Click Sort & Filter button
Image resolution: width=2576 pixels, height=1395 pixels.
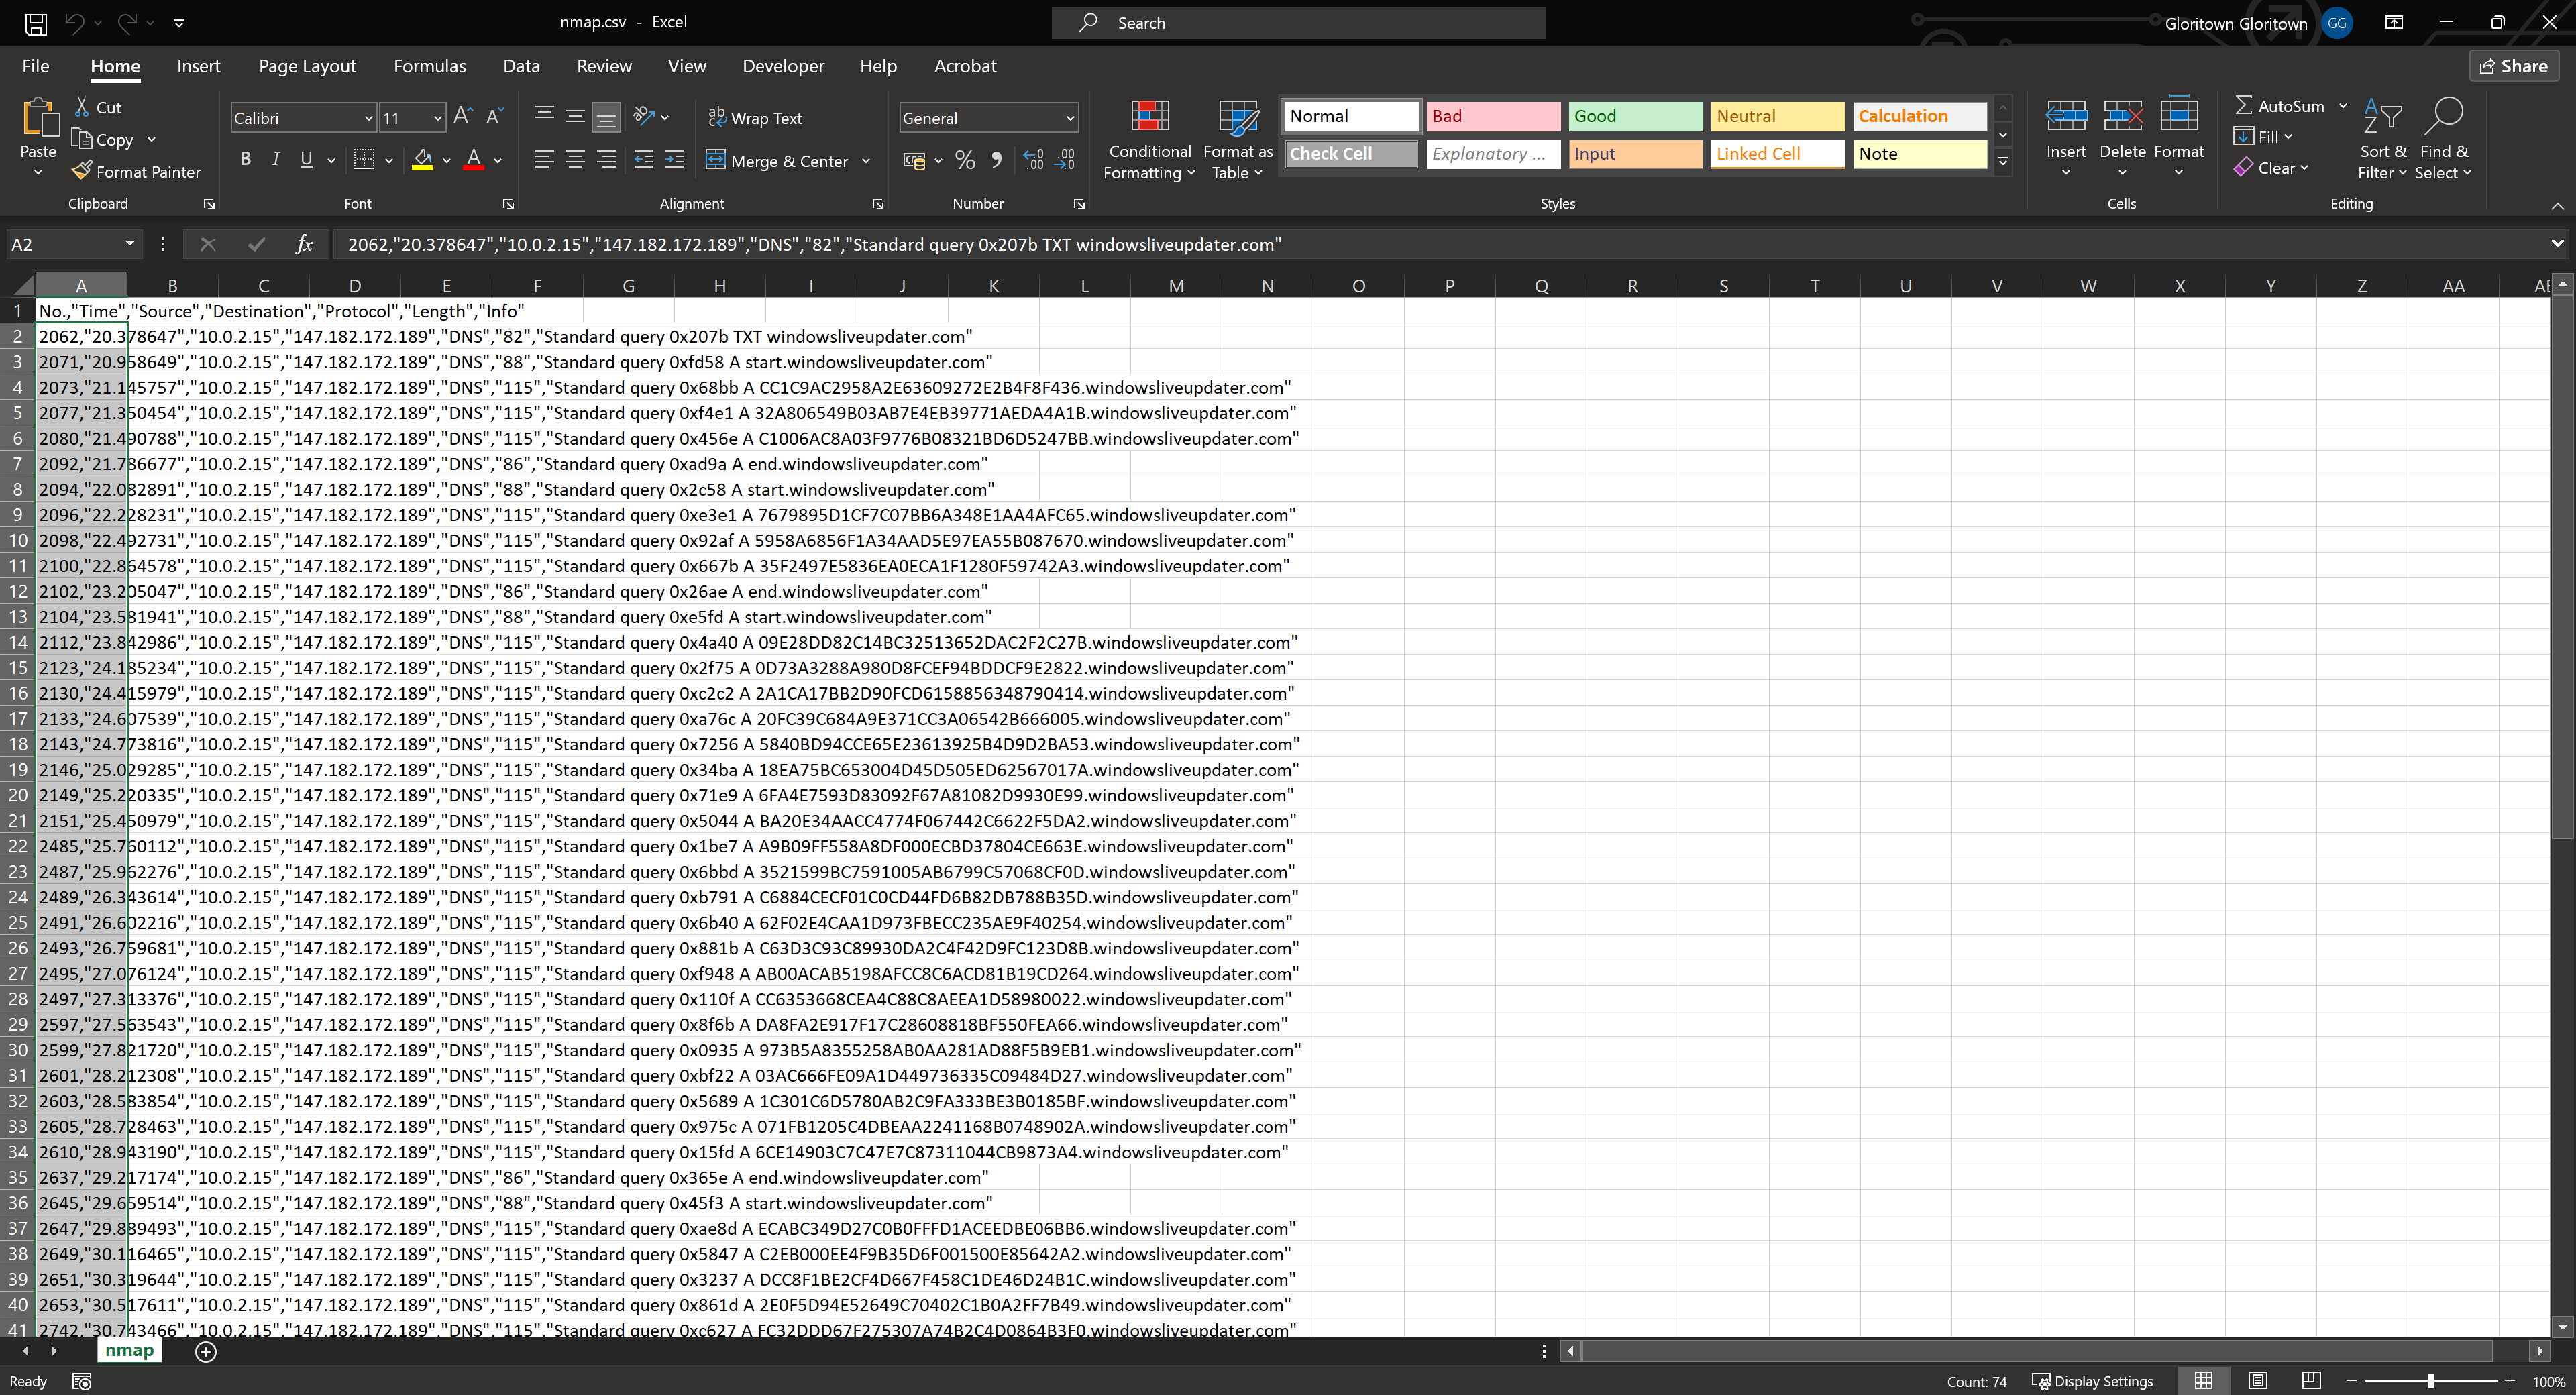click(x=2382, y=140)
